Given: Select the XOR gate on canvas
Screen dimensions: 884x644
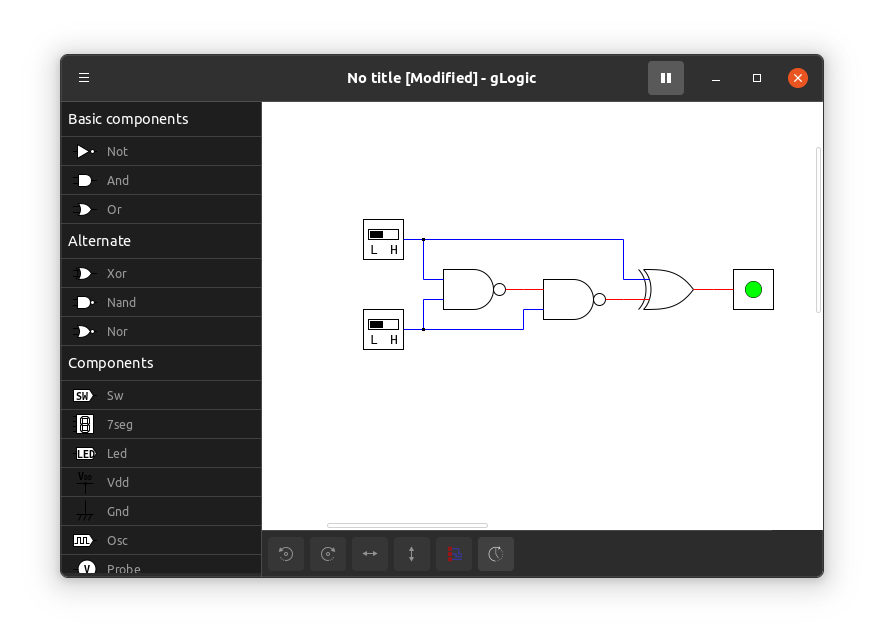Looking at the screenshot, I should pos(666,289).
